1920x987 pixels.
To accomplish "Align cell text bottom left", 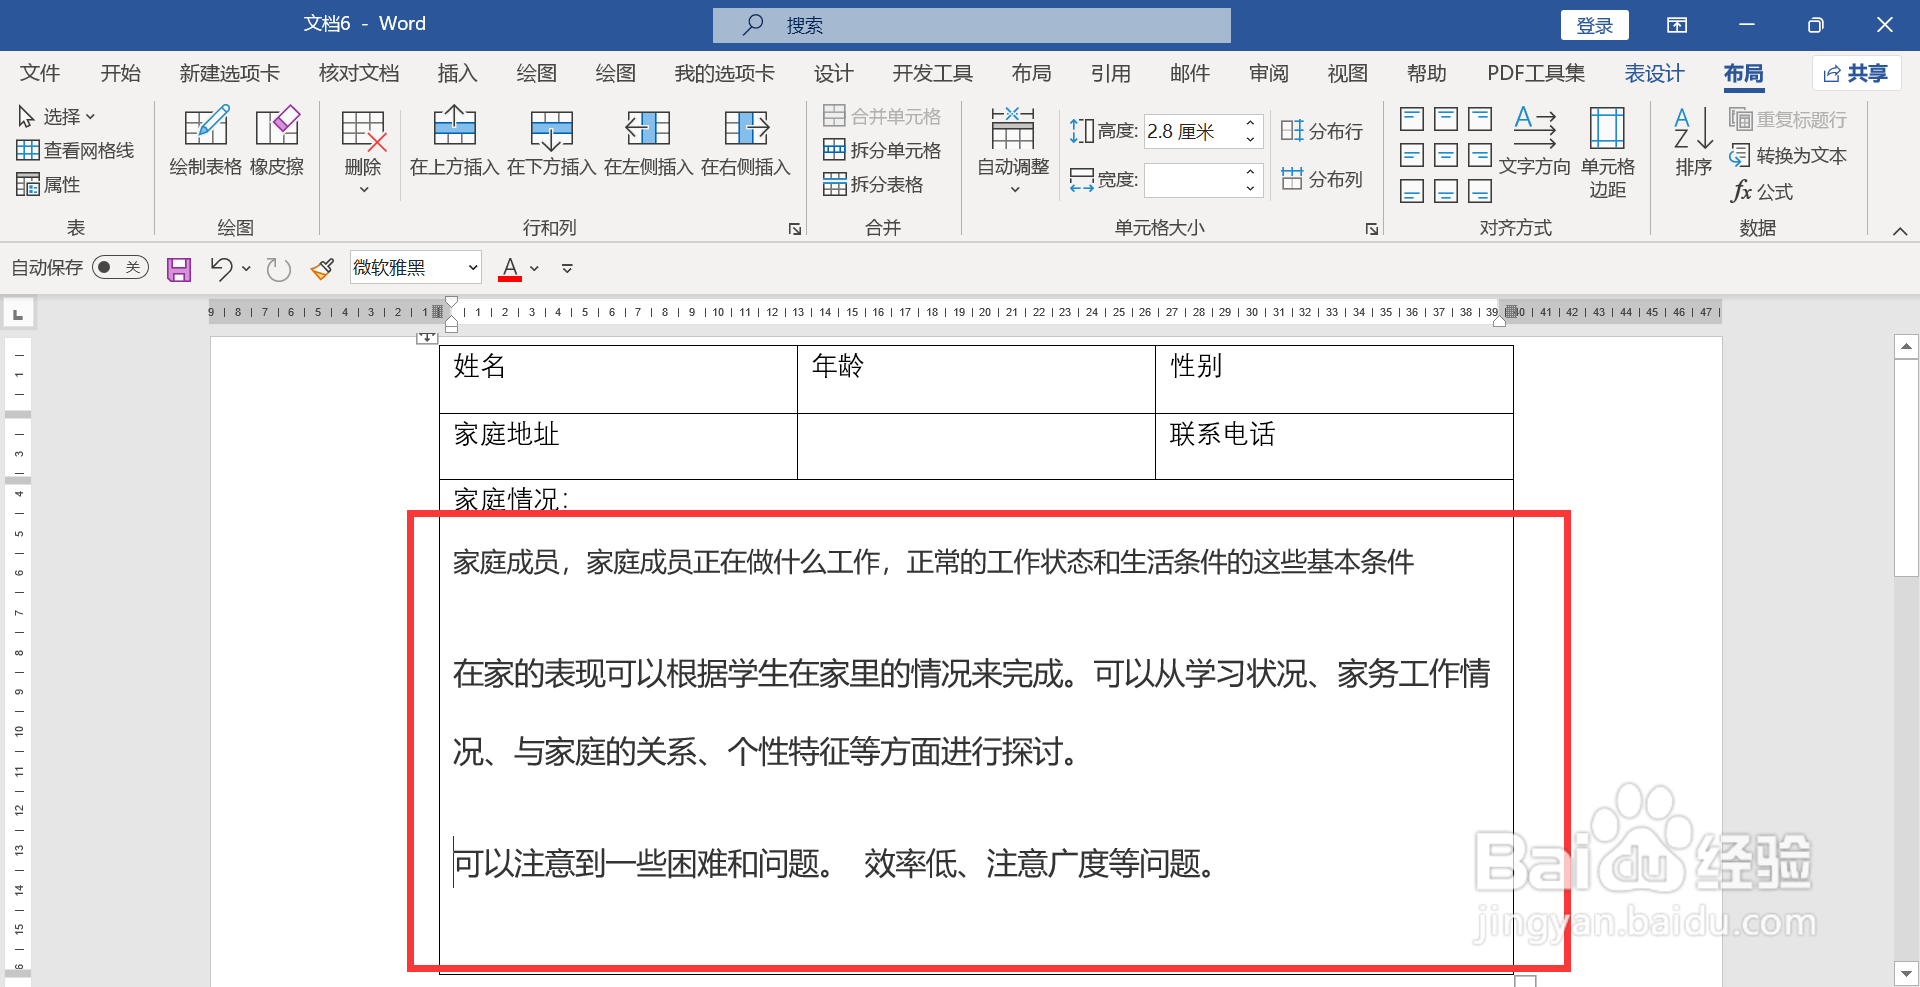I will [x=1412, y=191].
